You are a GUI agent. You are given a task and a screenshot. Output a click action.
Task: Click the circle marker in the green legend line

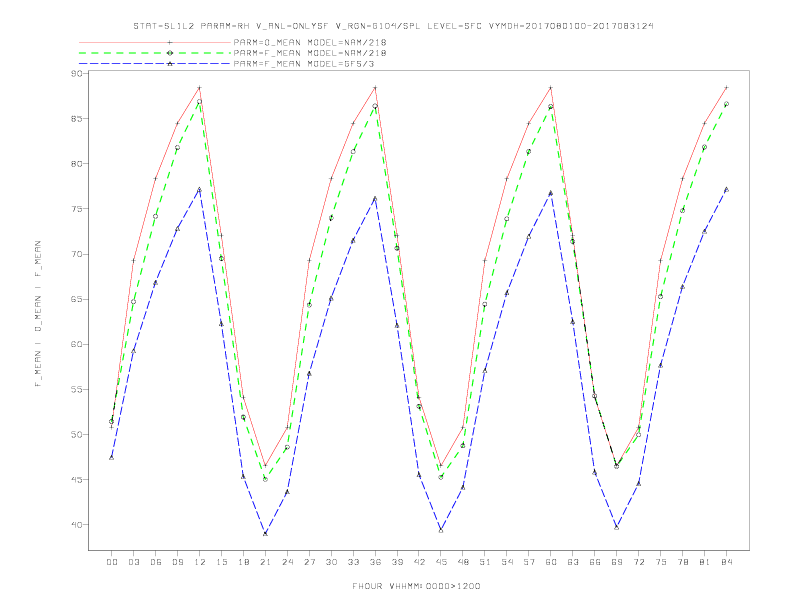pyautogui.click(x=170, y=53)
